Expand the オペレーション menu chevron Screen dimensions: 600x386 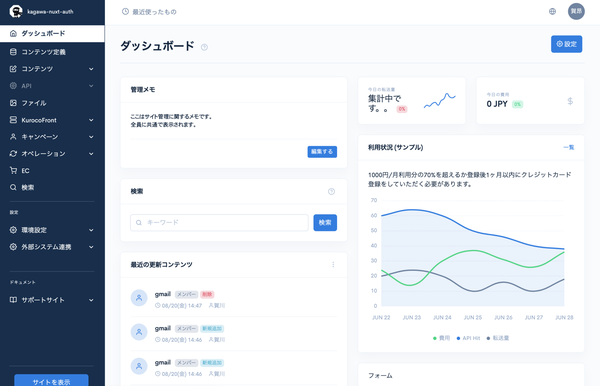91,153
